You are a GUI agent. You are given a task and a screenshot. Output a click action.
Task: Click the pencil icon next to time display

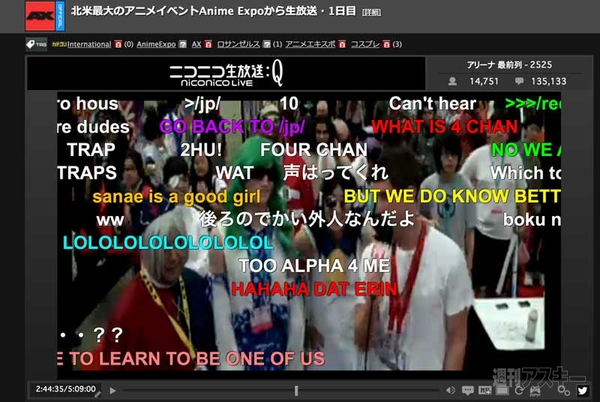click(x=98, y=393)
